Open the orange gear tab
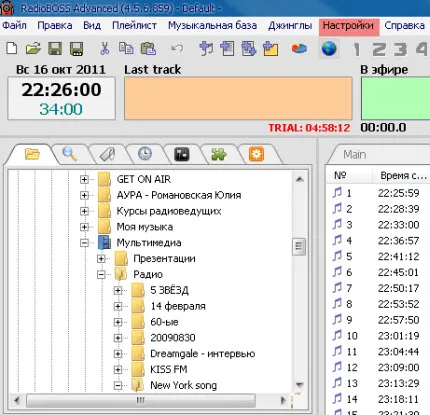Image resolution: width=430 pixels, height=415 pixels. (256, 154)
